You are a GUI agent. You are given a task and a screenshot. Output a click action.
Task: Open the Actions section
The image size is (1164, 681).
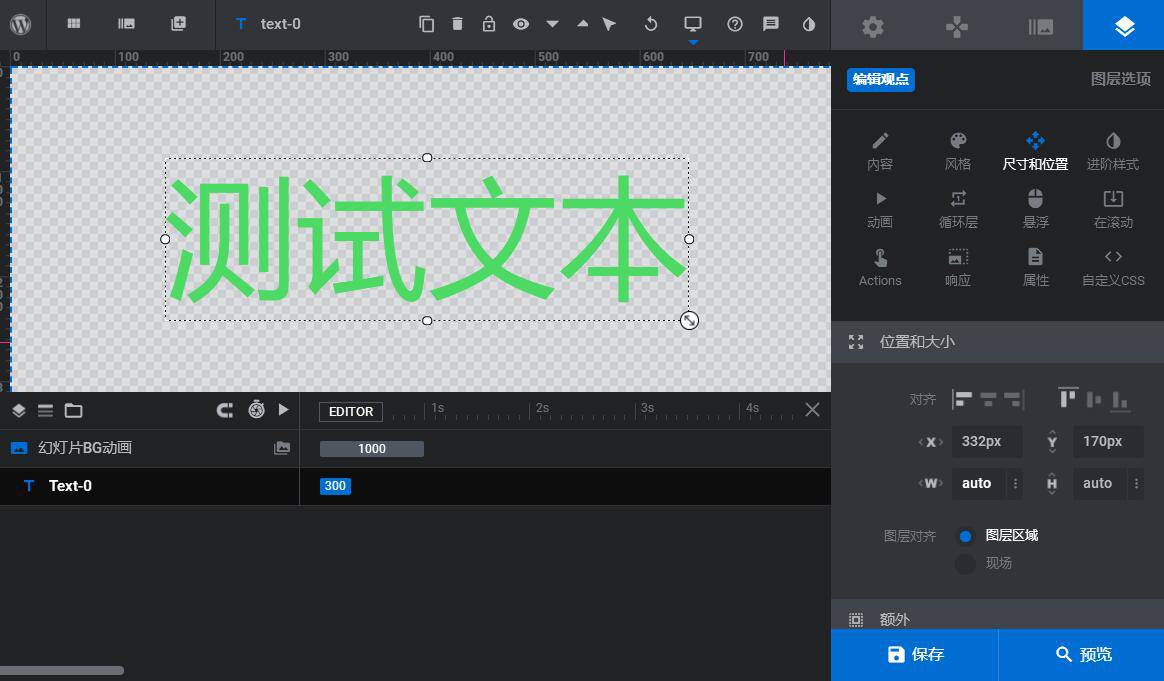[x=880, y=267]
